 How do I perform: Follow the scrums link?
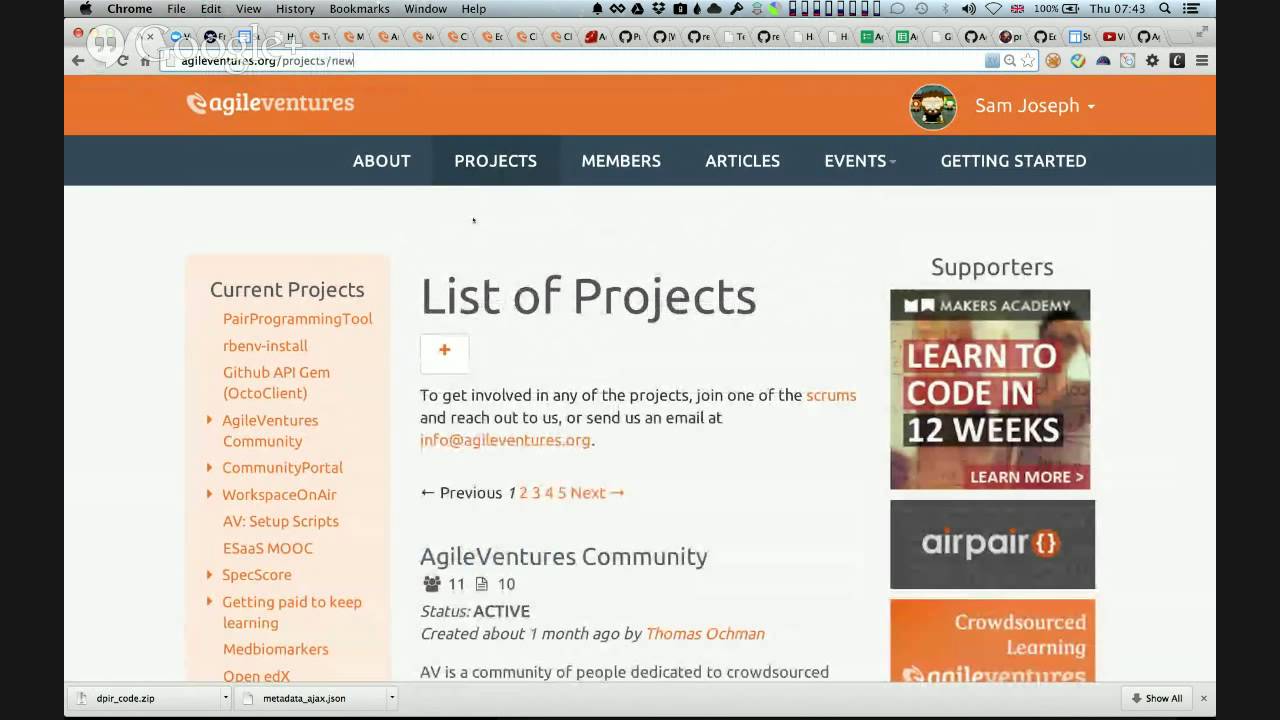tap(831, 395)
